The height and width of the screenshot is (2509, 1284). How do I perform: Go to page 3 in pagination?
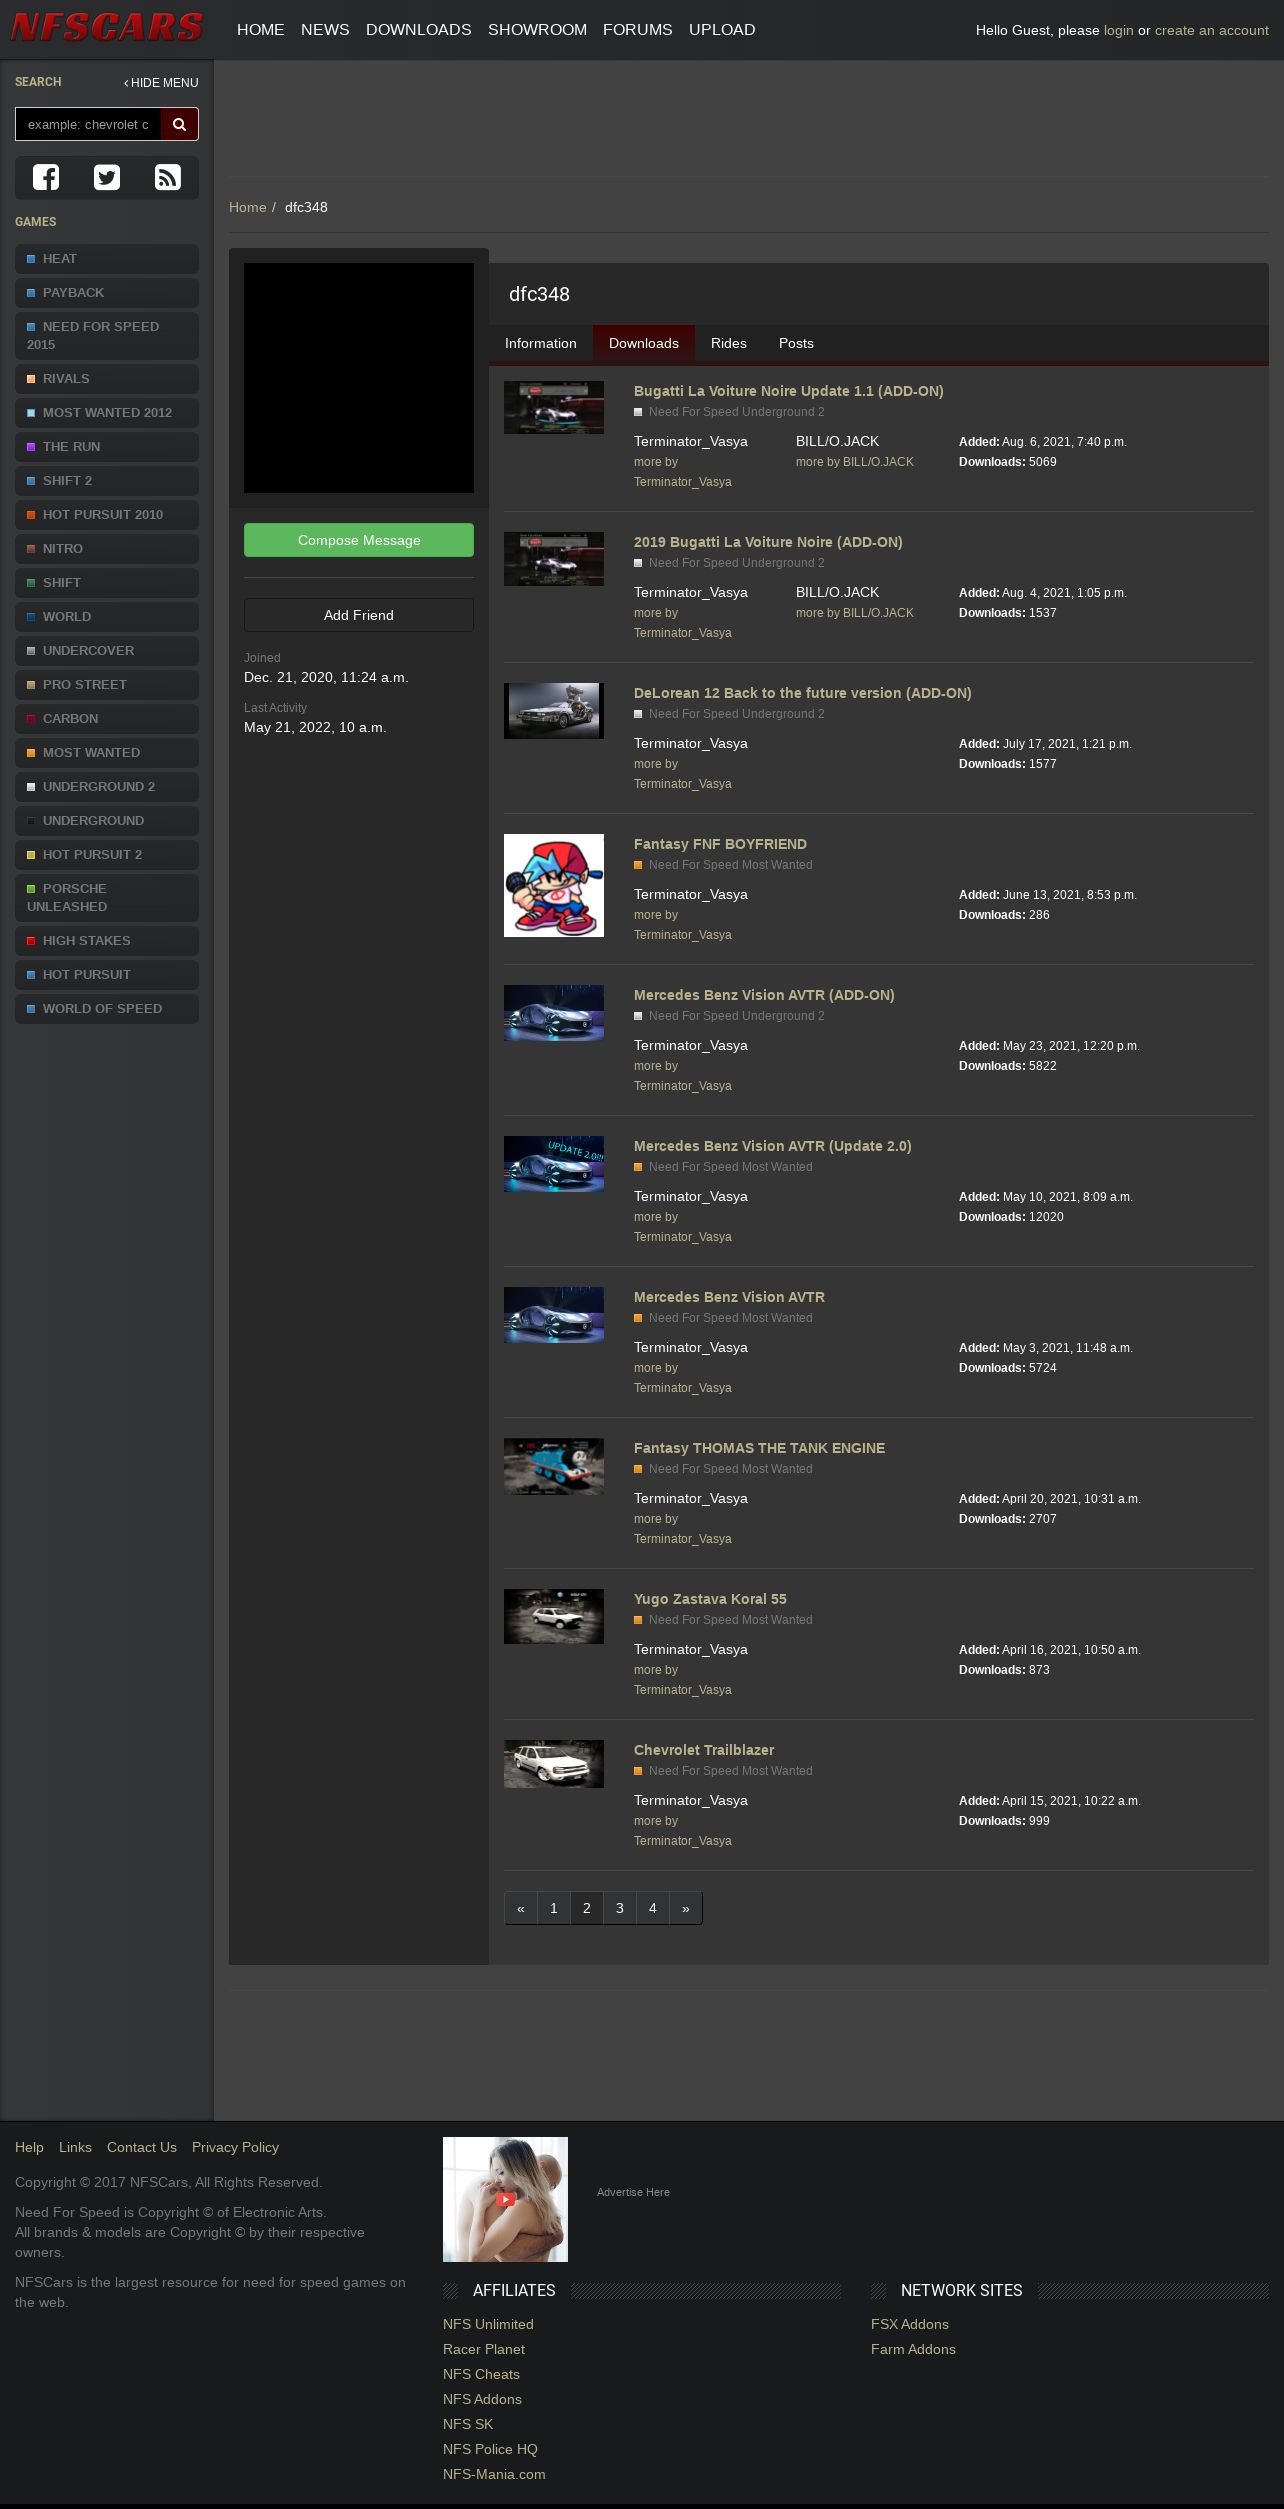pos(620,1908)
